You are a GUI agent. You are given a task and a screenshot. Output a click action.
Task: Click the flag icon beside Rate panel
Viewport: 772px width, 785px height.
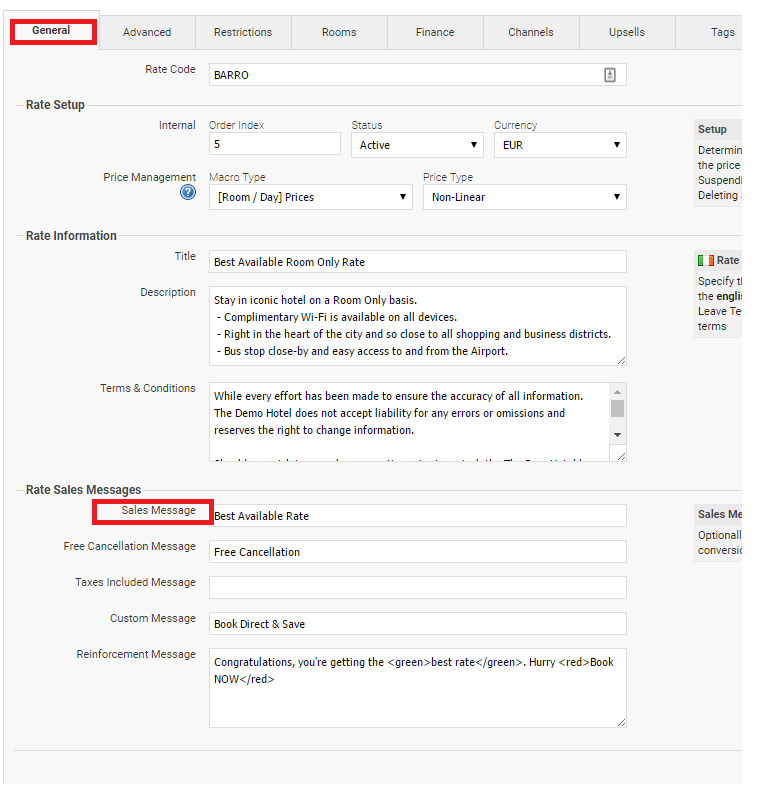pos(705,260)
